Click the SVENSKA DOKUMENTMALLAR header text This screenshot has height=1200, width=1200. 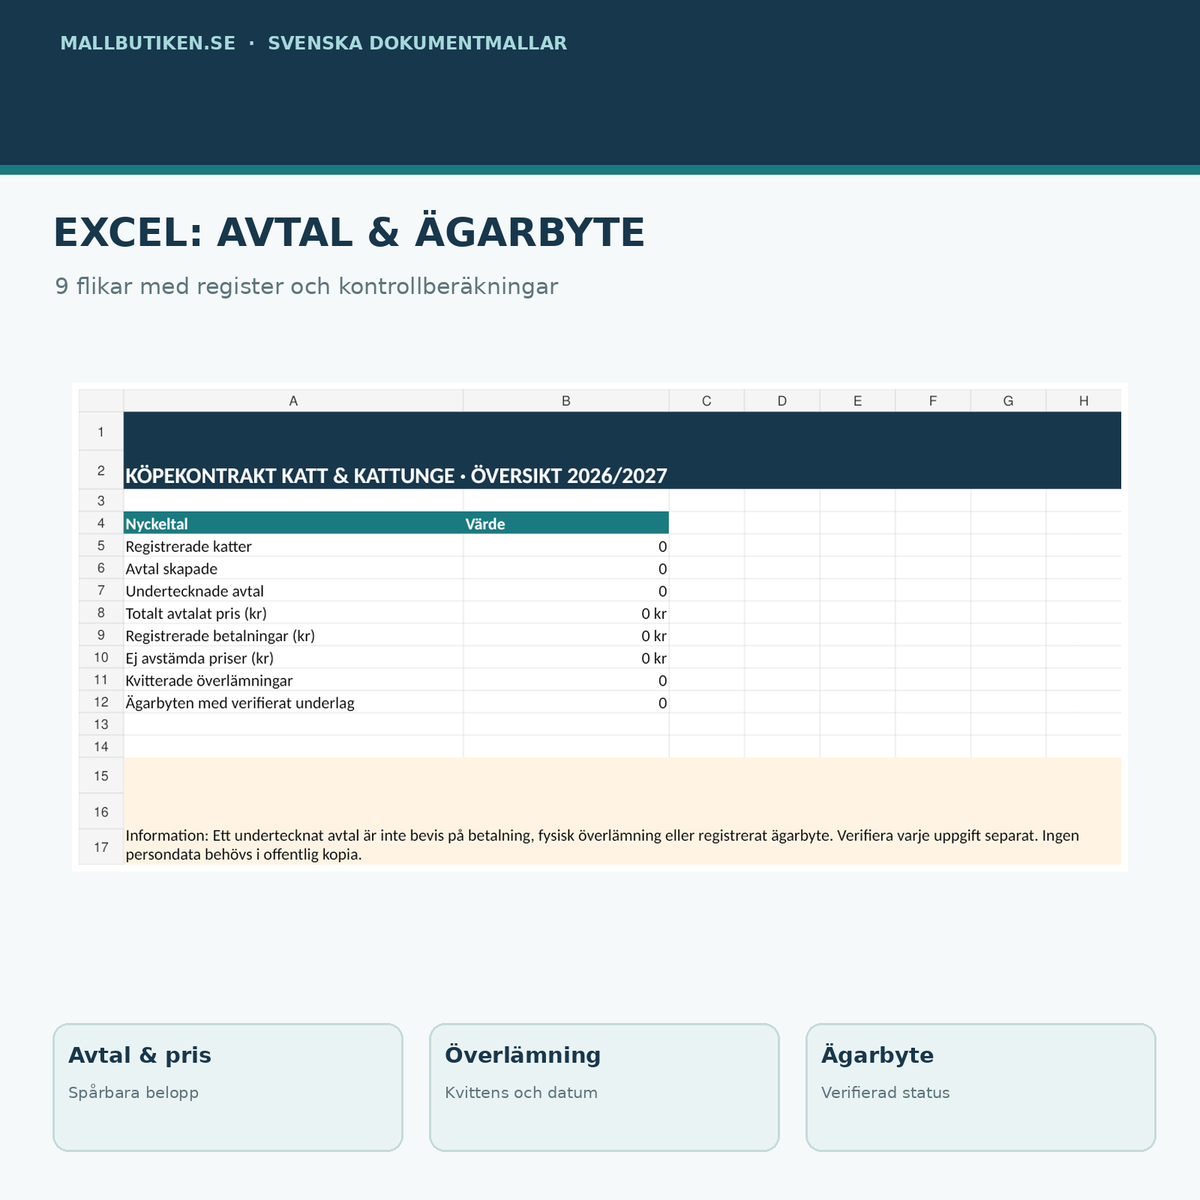417,43
